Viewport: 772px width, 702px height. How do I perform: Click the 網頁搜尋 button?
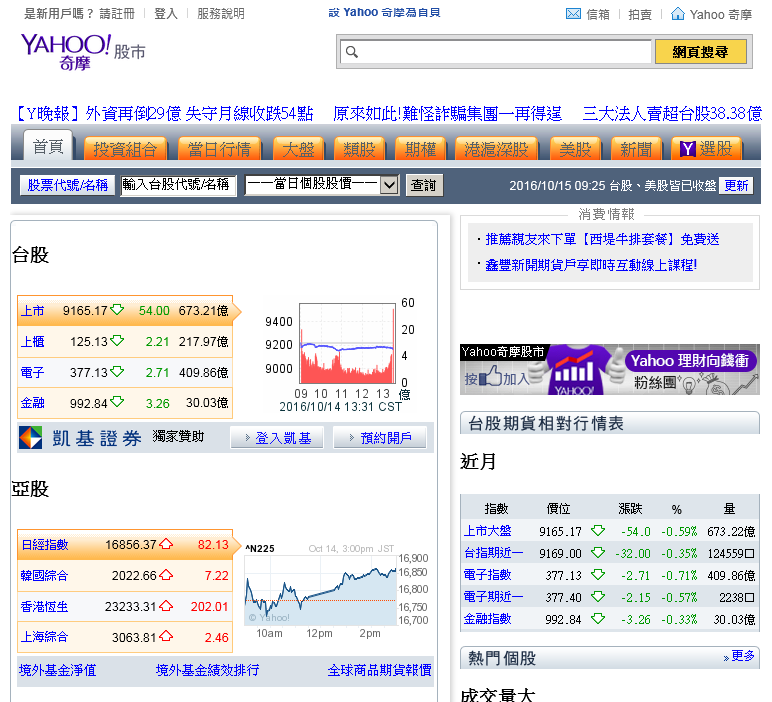click(700, 52)
